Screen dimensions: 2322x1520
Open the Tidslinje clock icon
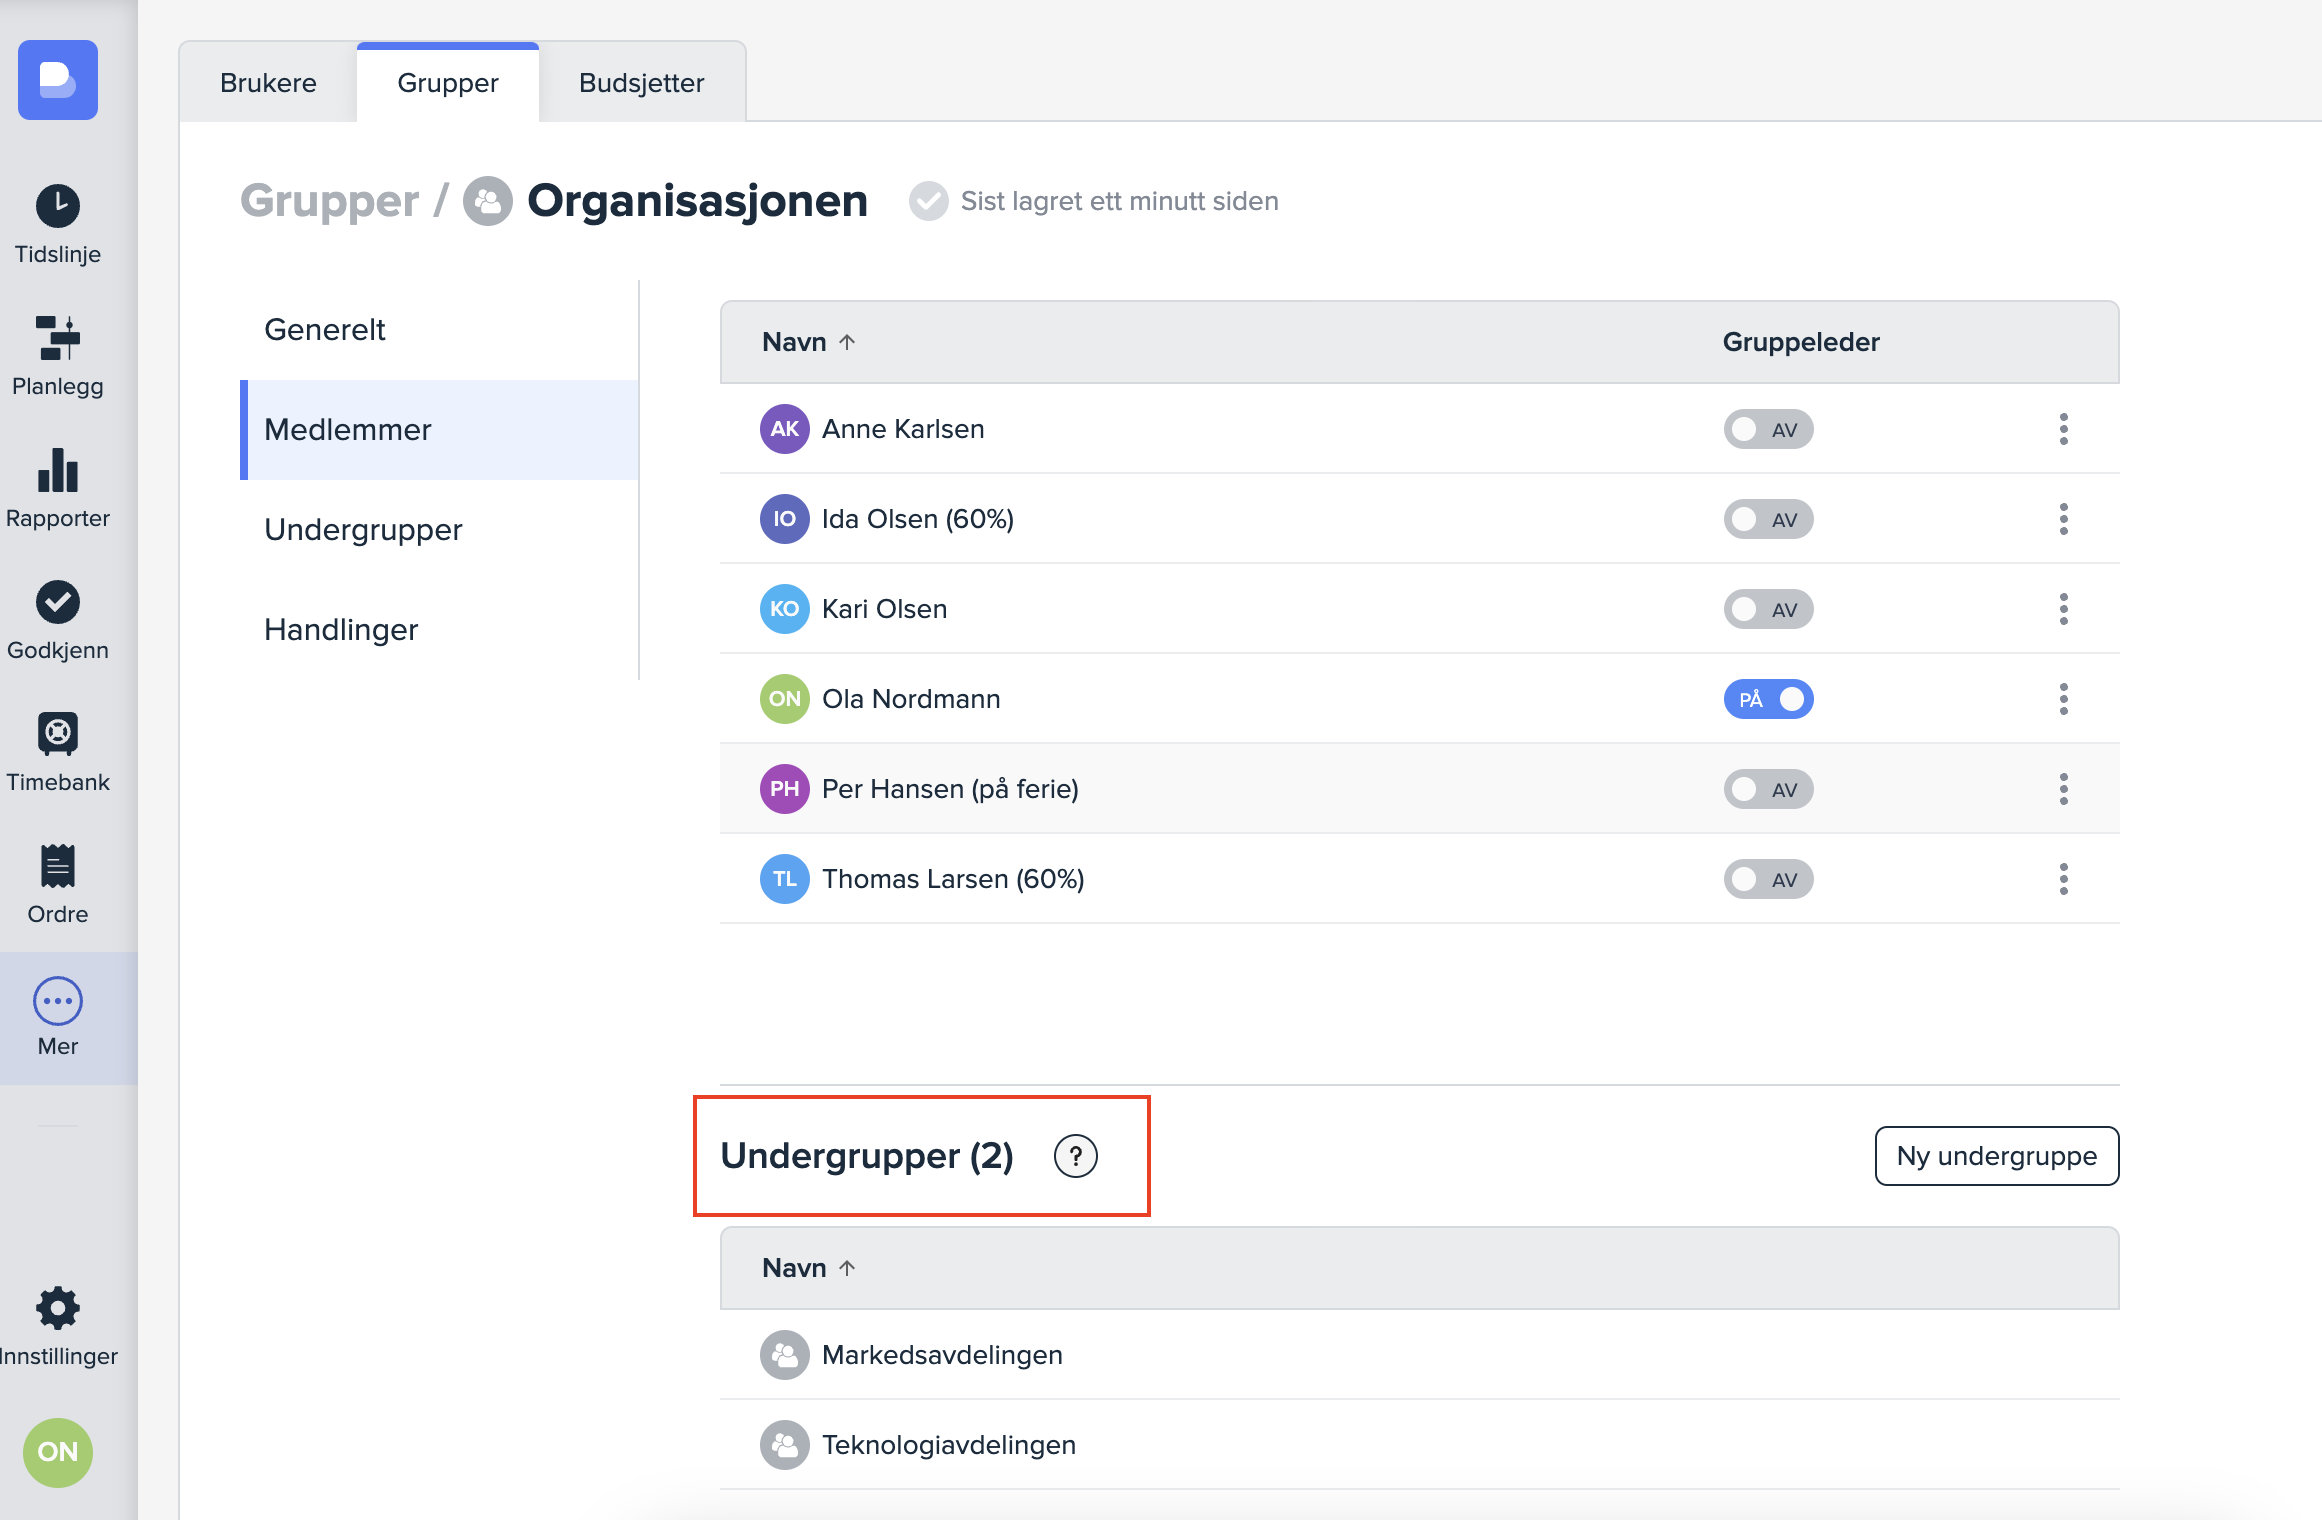58,207
